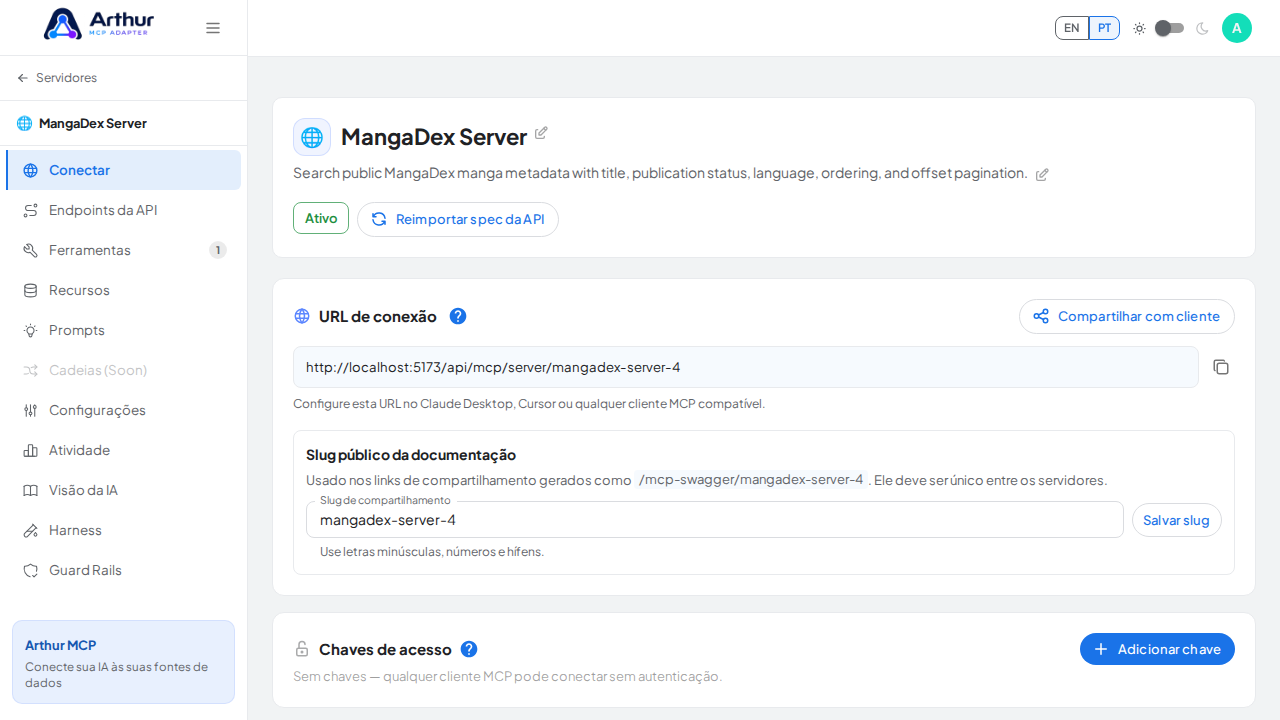Image resolution: width=1280 pixels, height=720 pixels.
Task: Click the moon dark-mode icon
Action: tap(1202, 28)
